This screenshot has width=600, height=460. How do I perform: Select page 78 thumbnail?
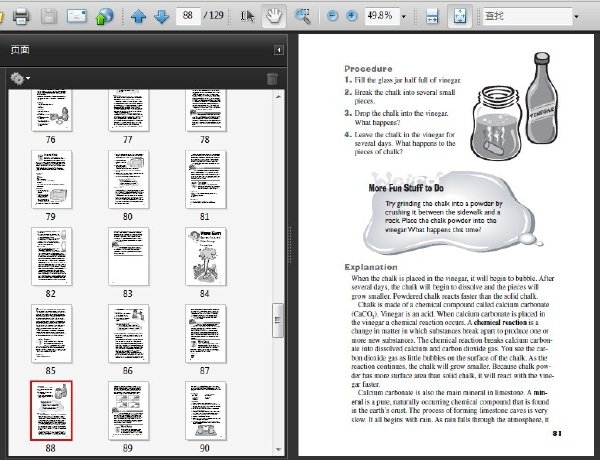[x=205, y=111]
